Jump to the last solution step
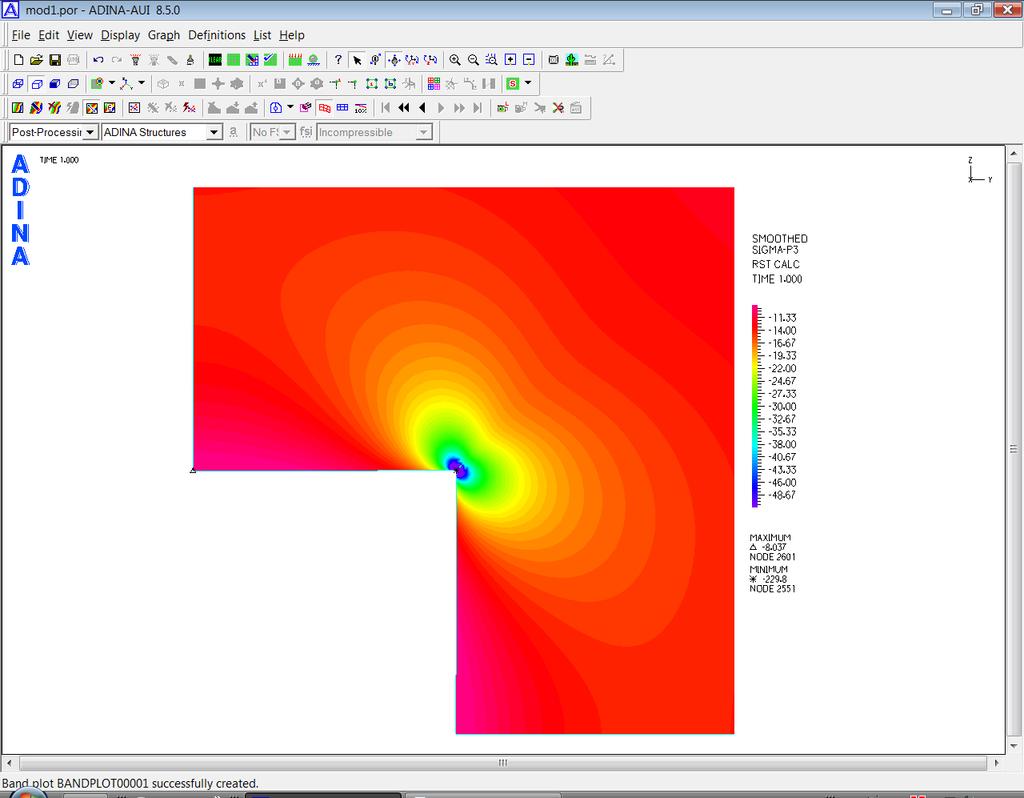 477,108
